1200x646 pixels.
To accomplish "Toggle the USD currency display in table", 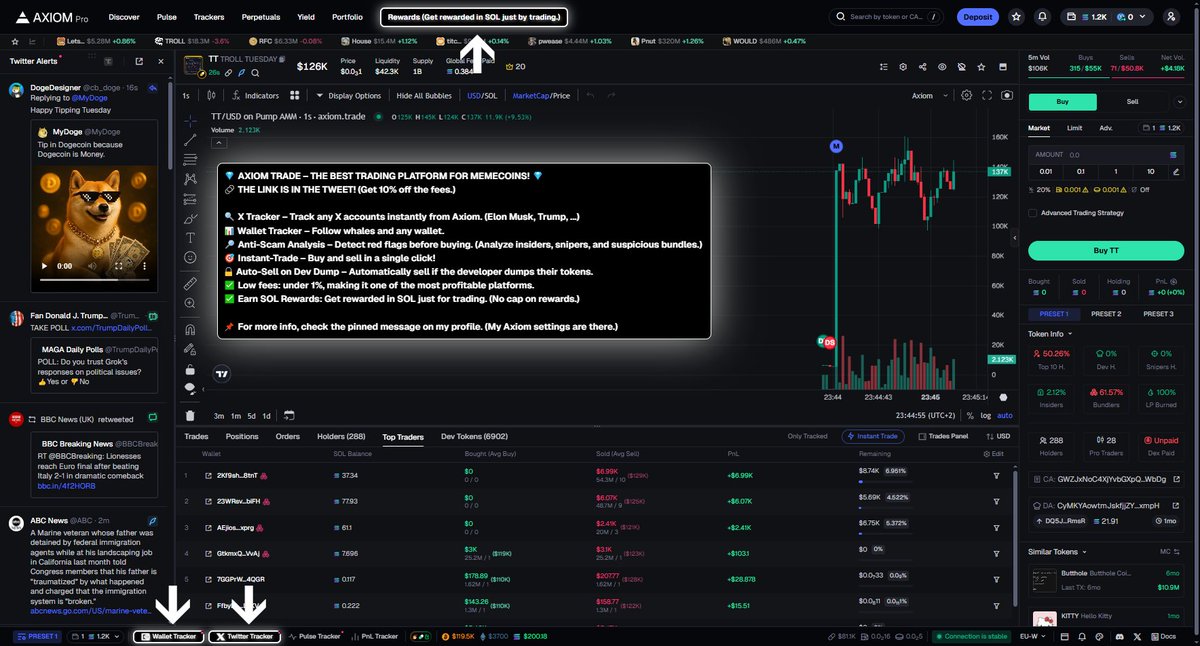I will [997, 436].
